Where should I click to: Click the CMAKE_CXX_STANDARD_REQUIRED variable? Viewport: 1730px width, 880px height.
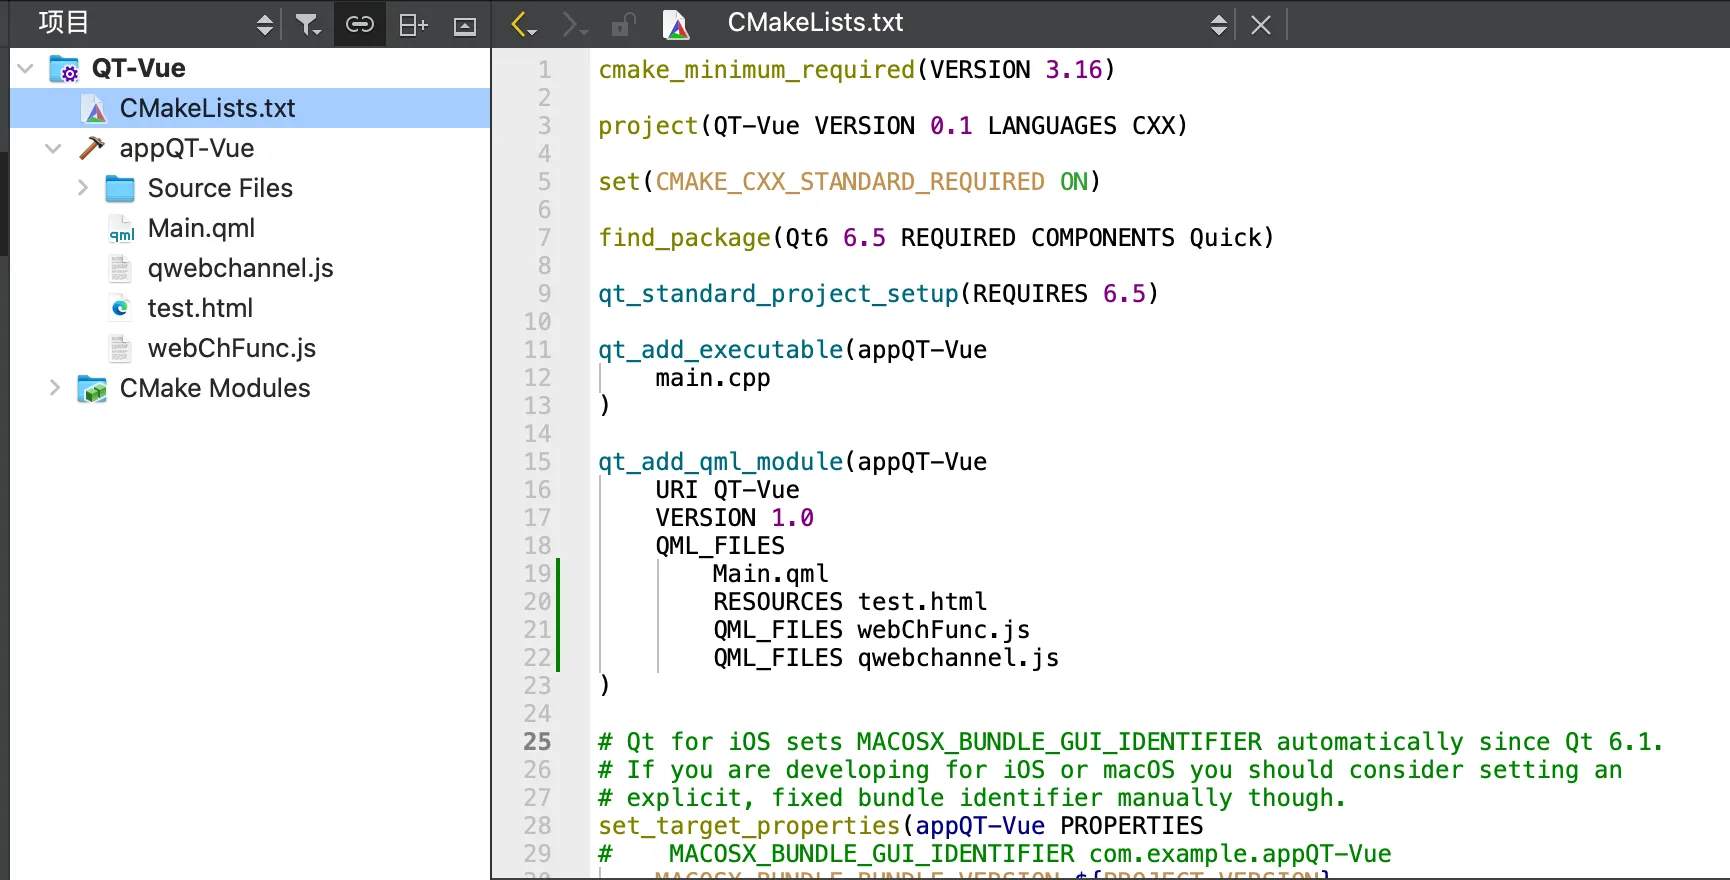click(850, 182)
